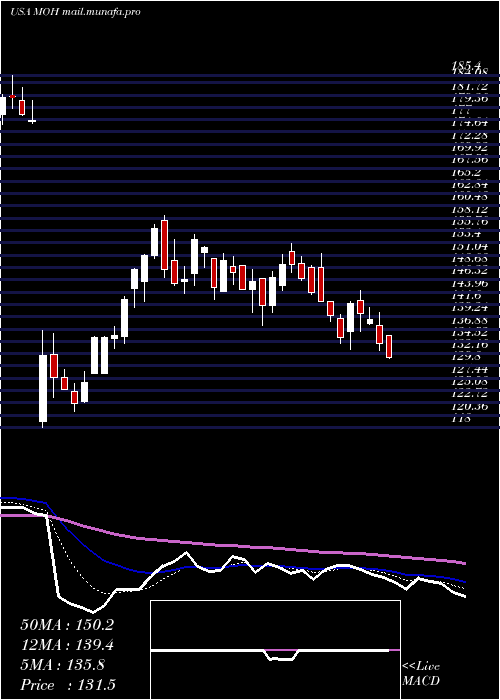The image size is (500, 700).
Task: Click the 151.04 price axis label
Action: [469, 246]
